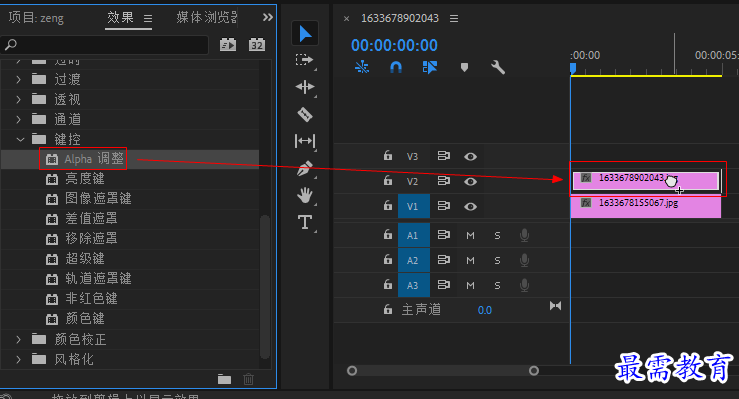Toggle sync lock on A2 track

click(443, 260)
